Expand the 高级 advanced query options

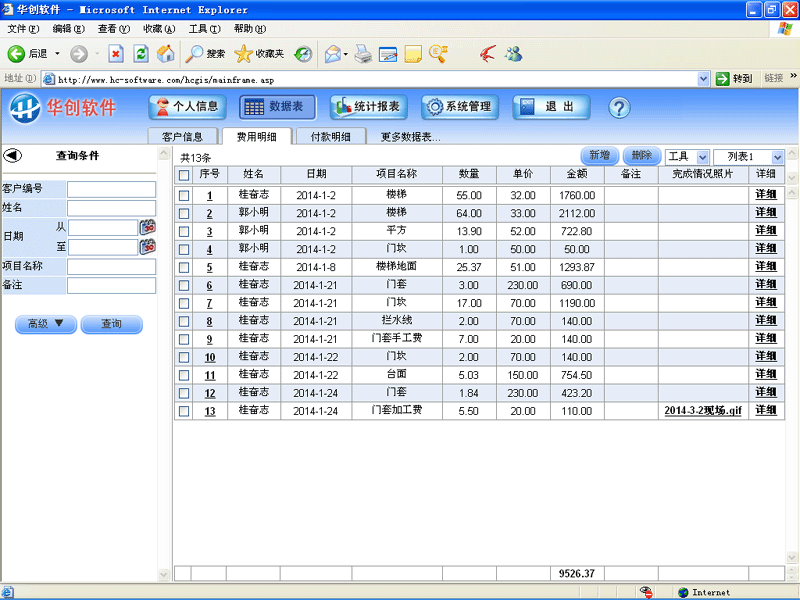tap(46, 324)
